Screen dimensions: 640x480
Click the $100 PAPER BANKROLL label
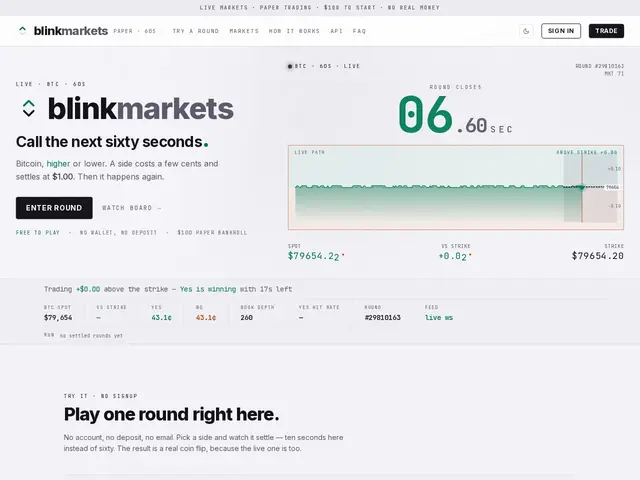coord(212,232)
